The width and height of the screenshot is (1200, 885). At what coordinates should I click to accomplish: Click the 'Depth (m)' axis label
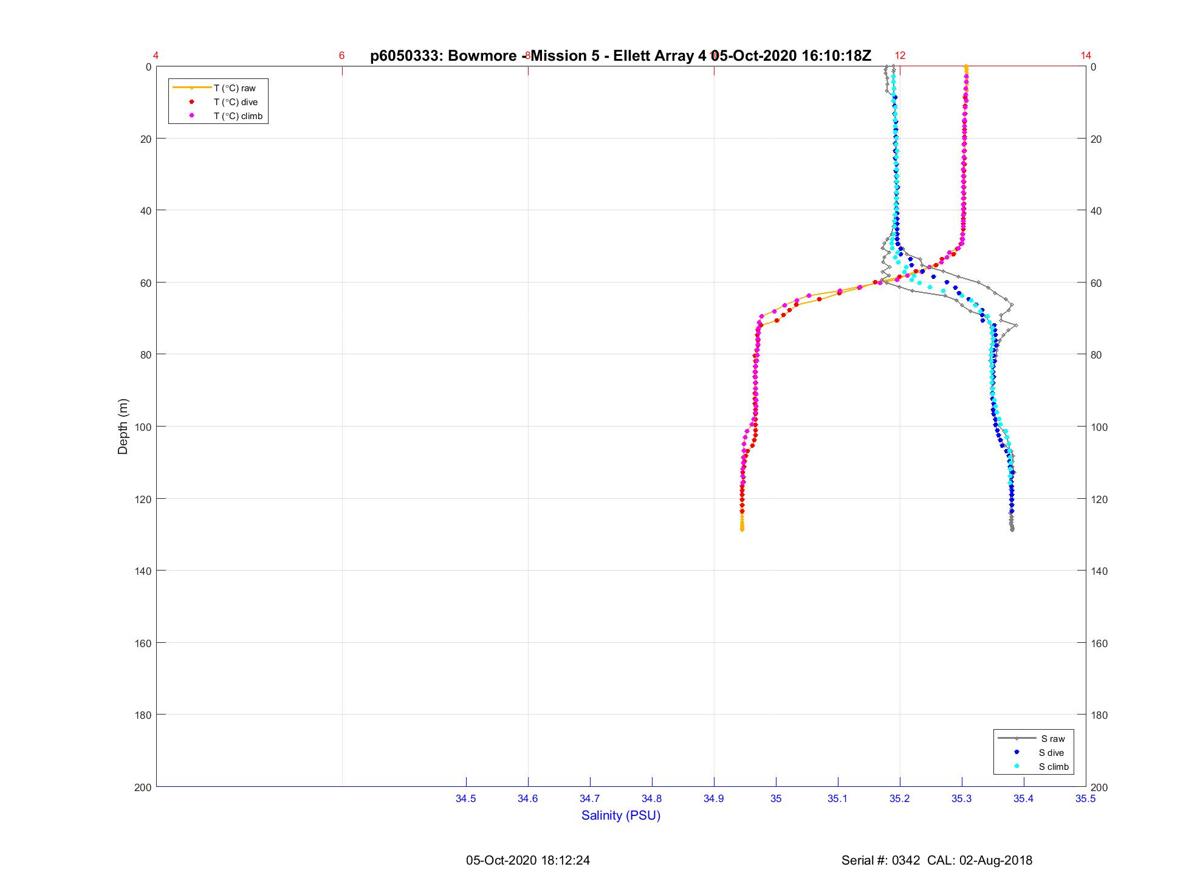point(123,427)
